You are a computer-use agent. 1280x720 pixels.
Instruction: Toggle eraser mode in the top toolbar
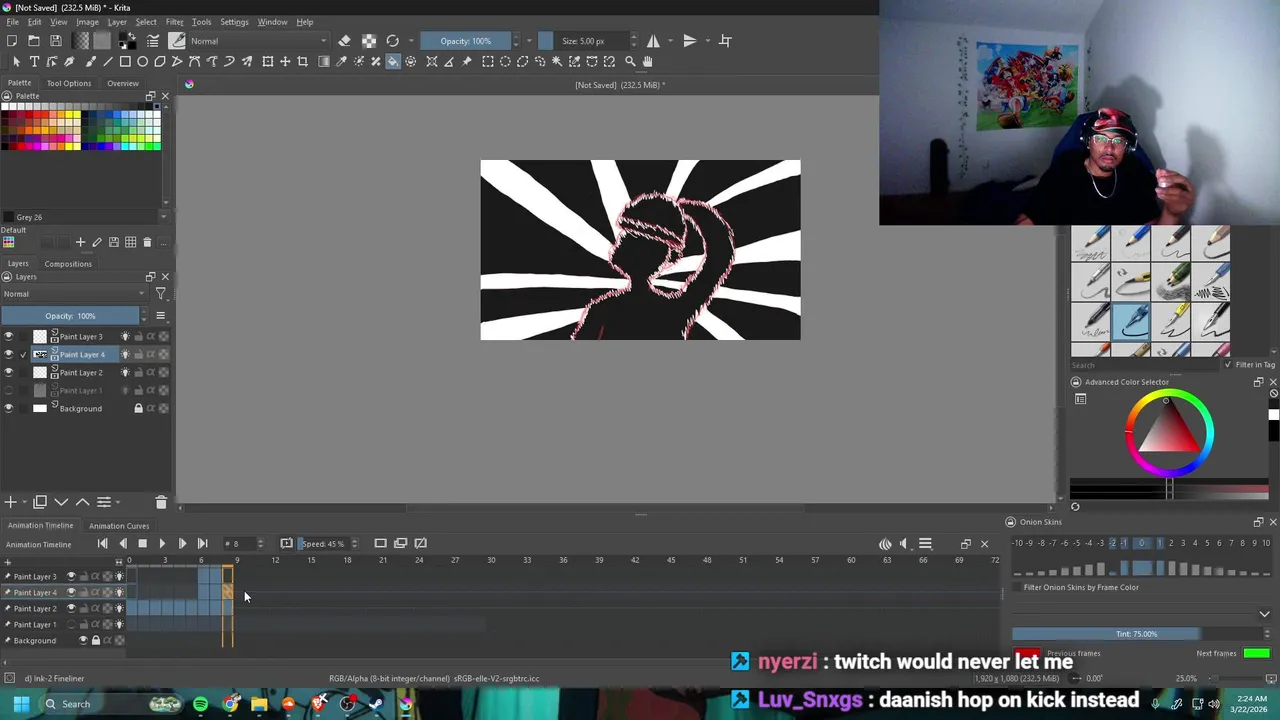point(344,41)
